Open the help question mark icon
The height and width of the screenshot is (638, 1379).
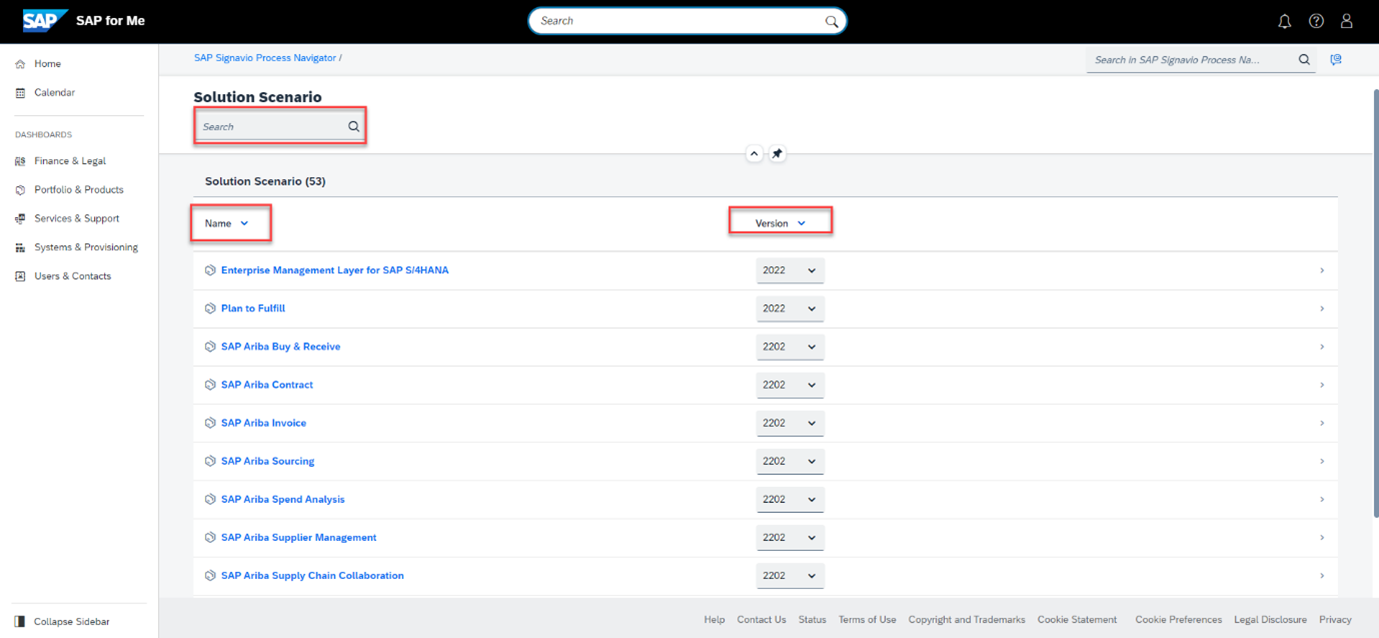1316,21
